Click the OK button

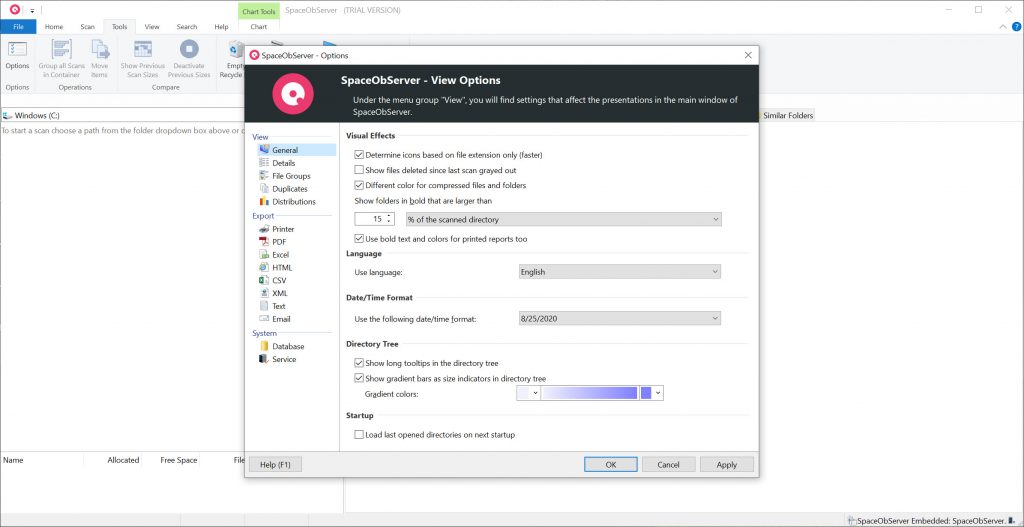coord(611,465)
